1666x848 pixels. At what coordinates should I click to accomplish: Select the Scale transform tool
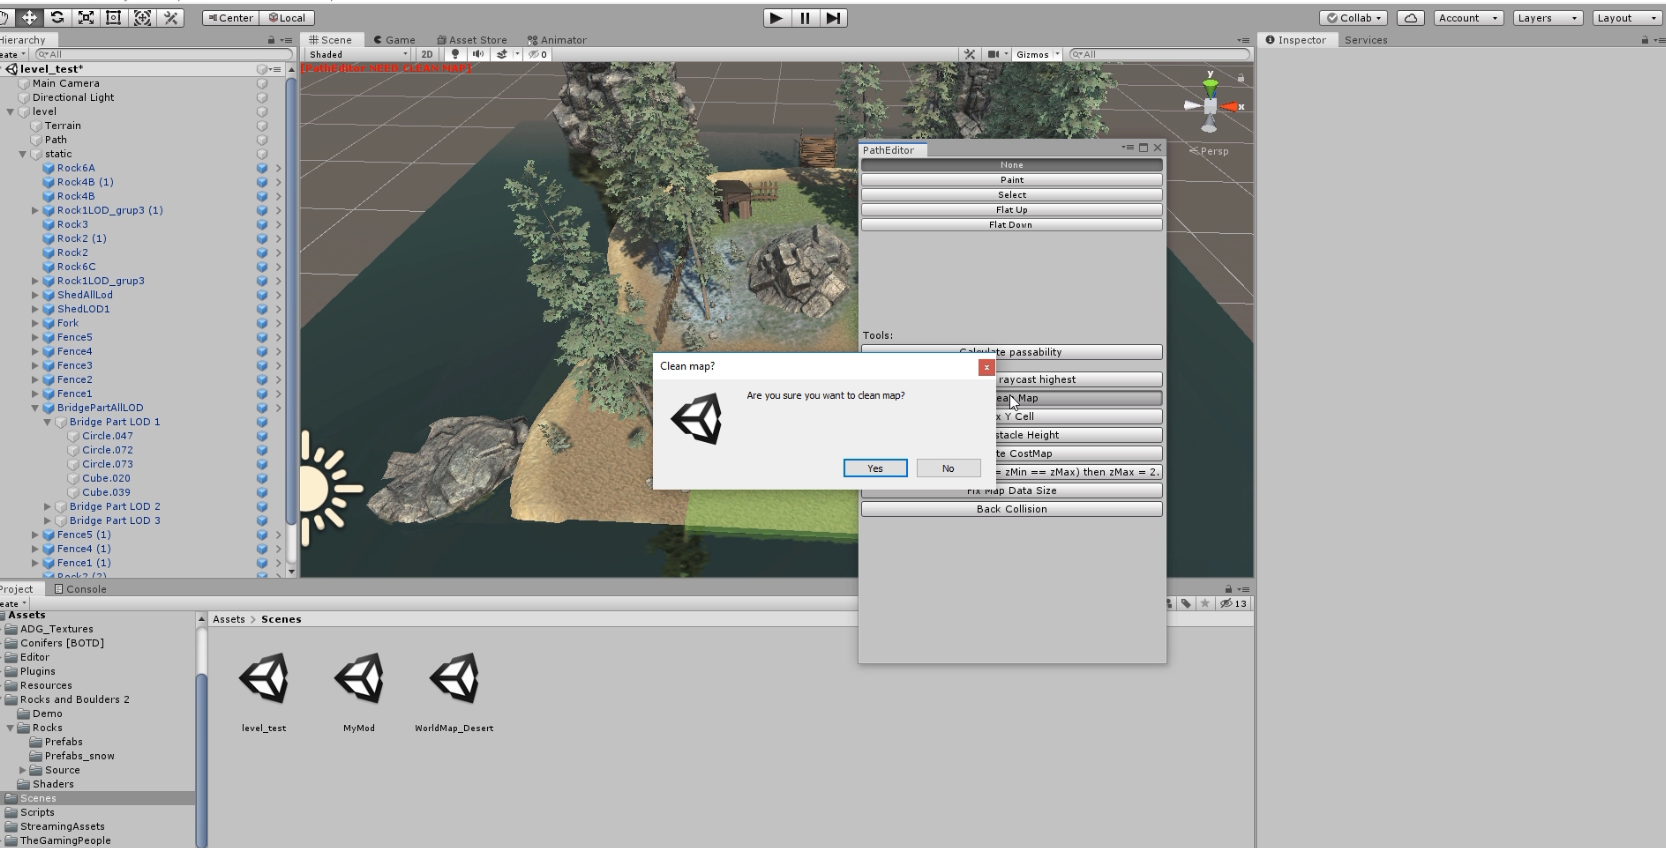coord(86,18)
